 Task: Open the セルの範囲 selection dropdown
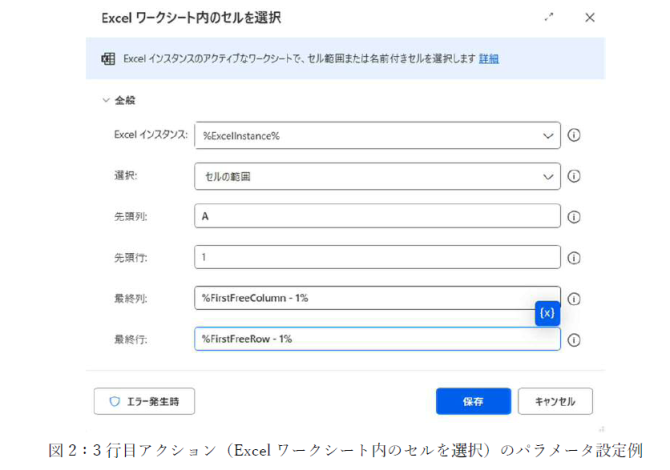coord(377,176)
